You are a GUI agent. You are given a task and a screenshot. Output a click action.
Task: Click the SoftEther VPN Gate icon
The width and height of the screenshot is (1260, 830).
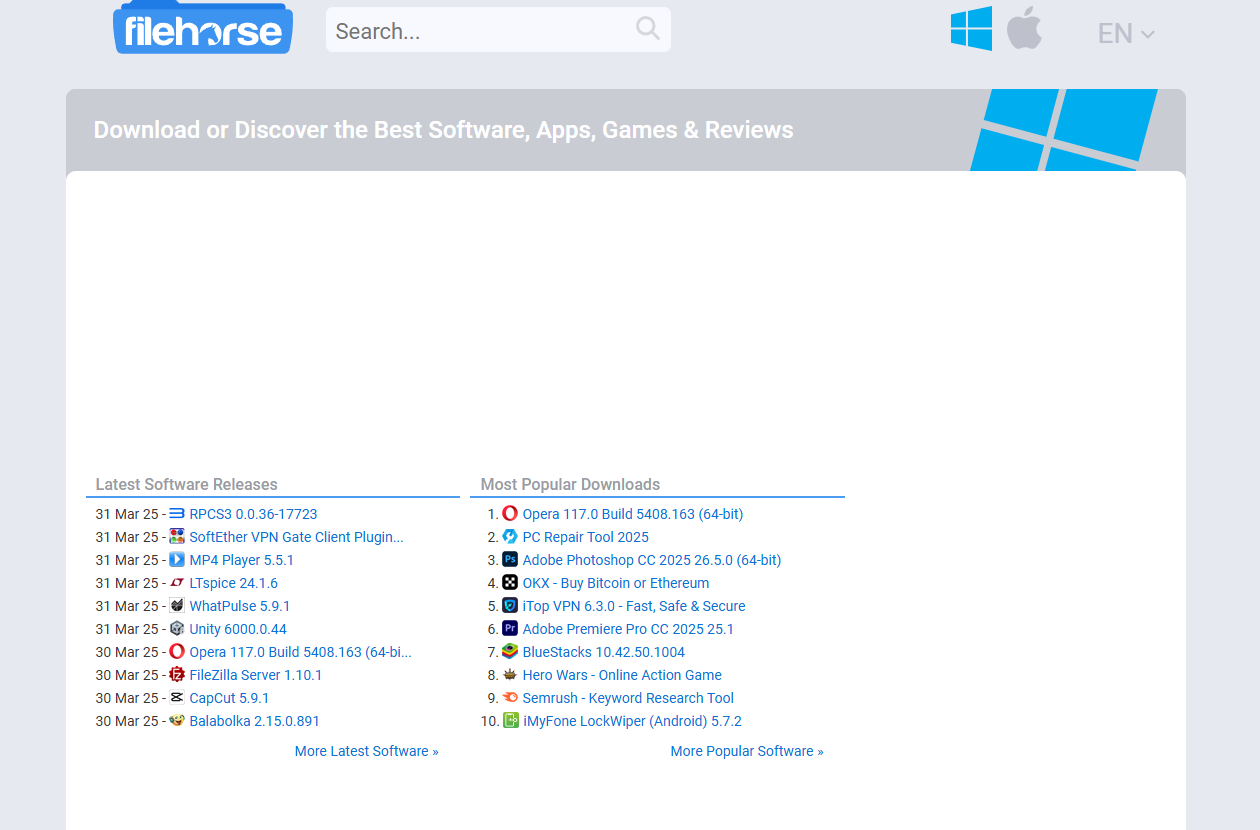[x=177, y=537]
